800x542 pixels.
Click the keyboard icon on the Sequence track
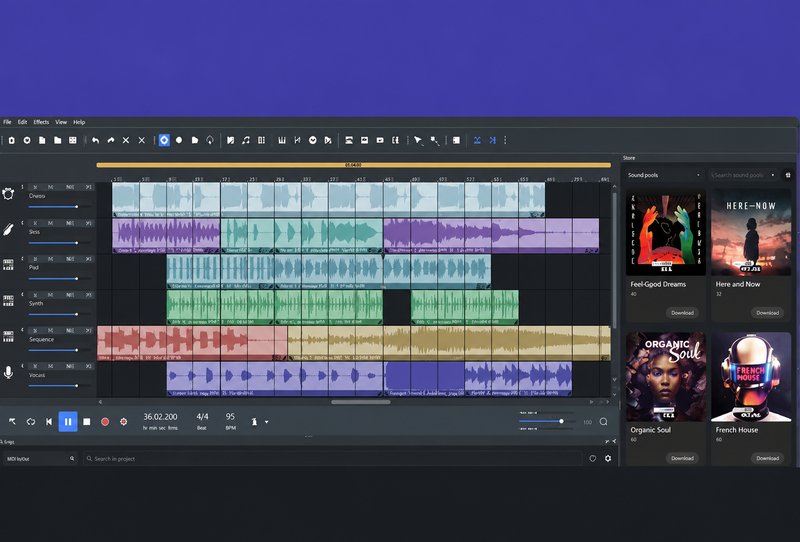[8, 336]
